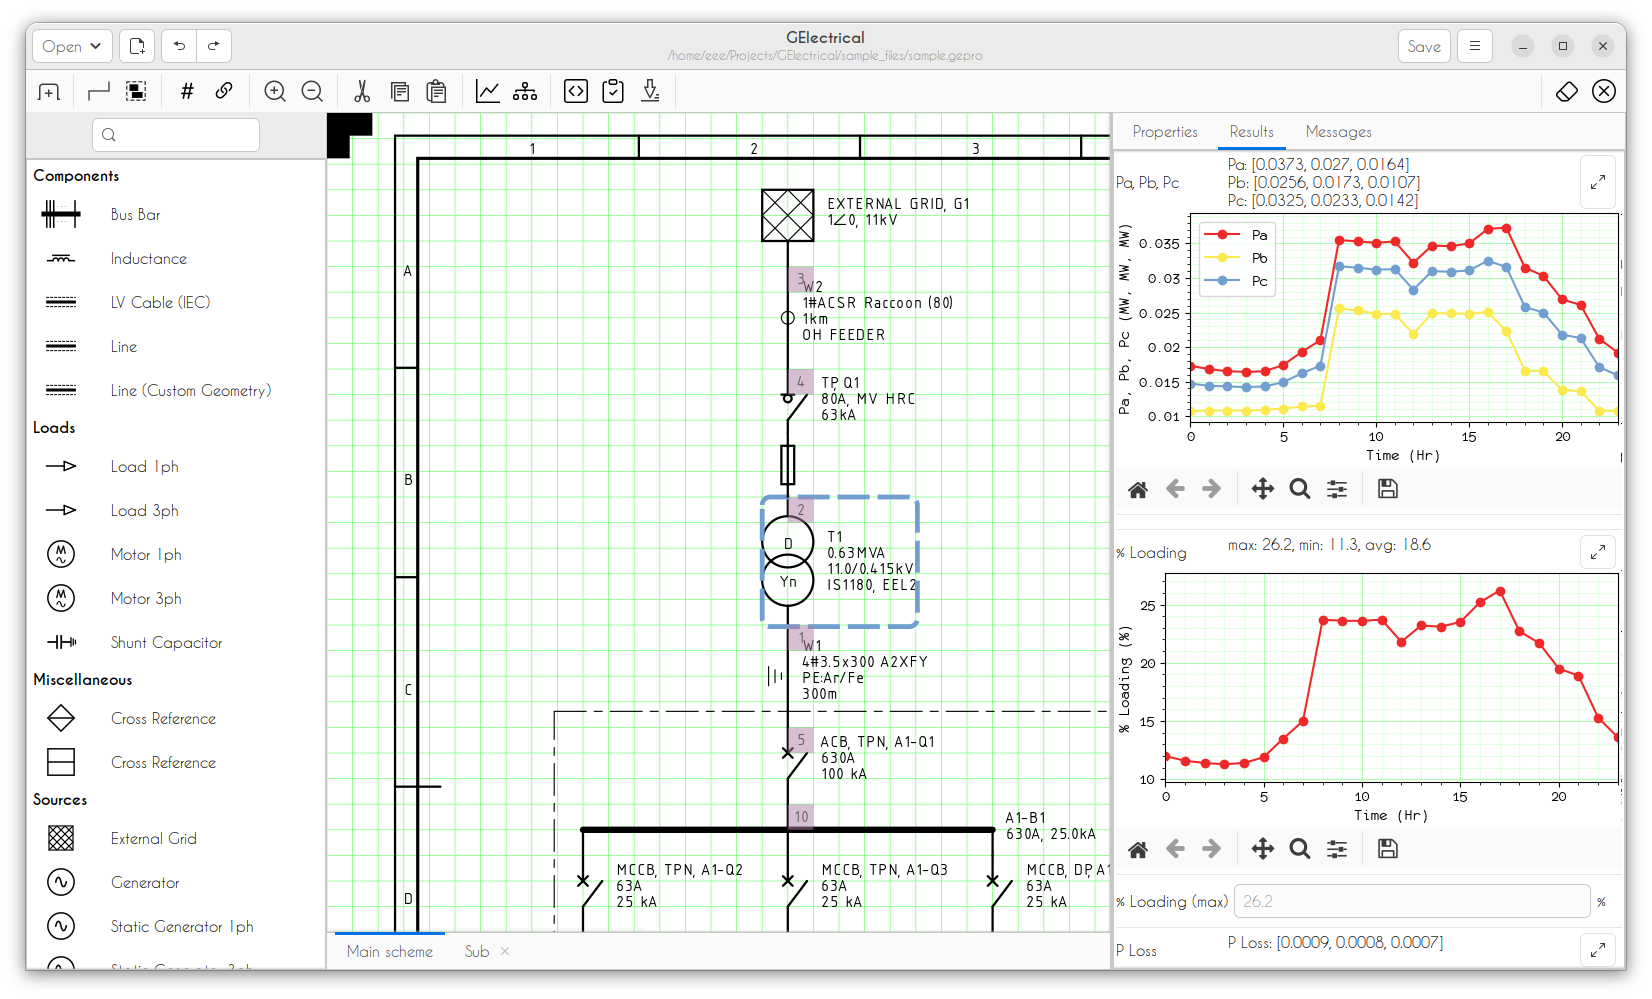Undo the last action

pos(179,46)
